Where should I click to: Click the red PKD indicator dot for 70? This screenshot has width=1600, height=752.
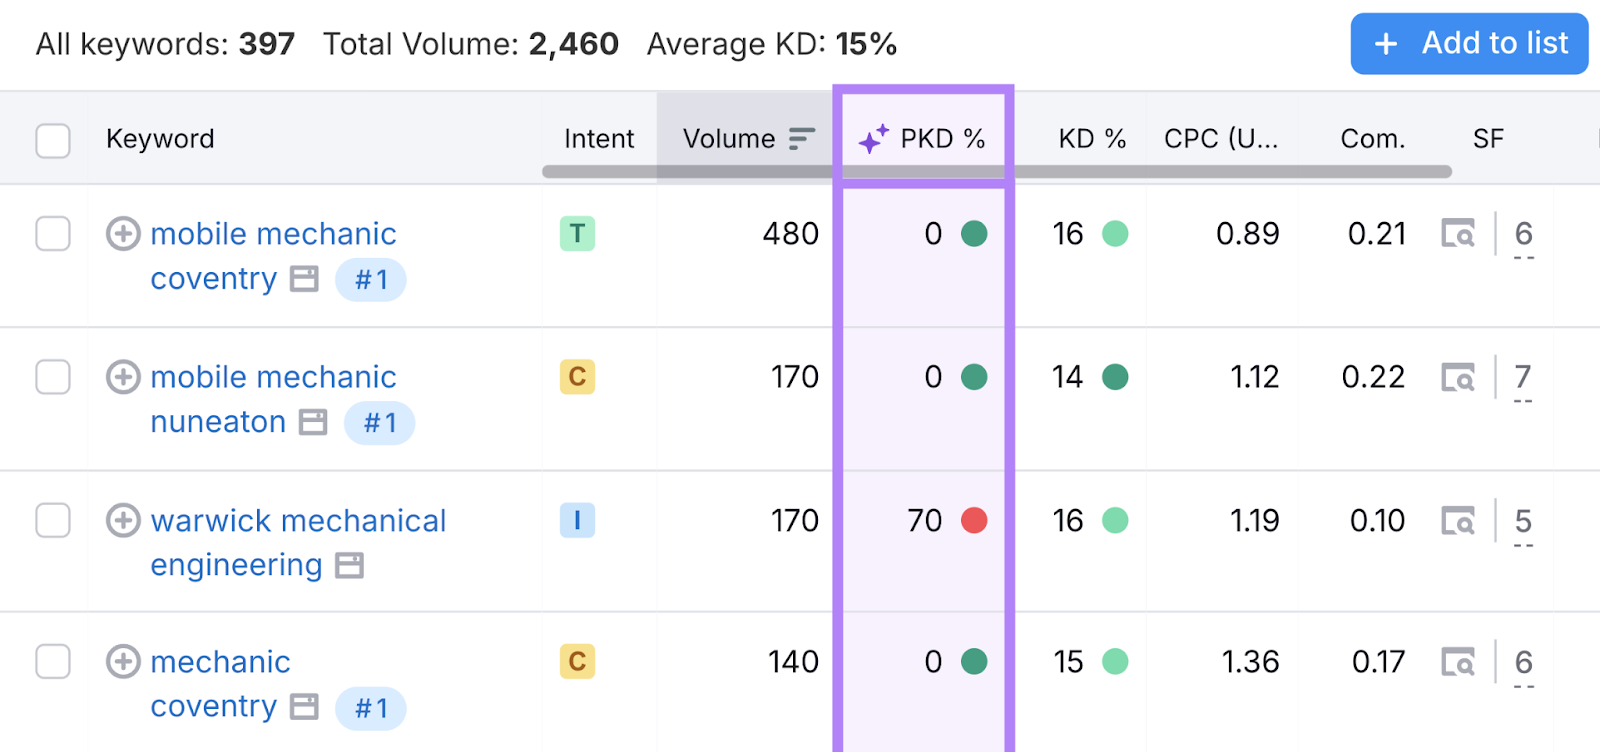(974, 521)
